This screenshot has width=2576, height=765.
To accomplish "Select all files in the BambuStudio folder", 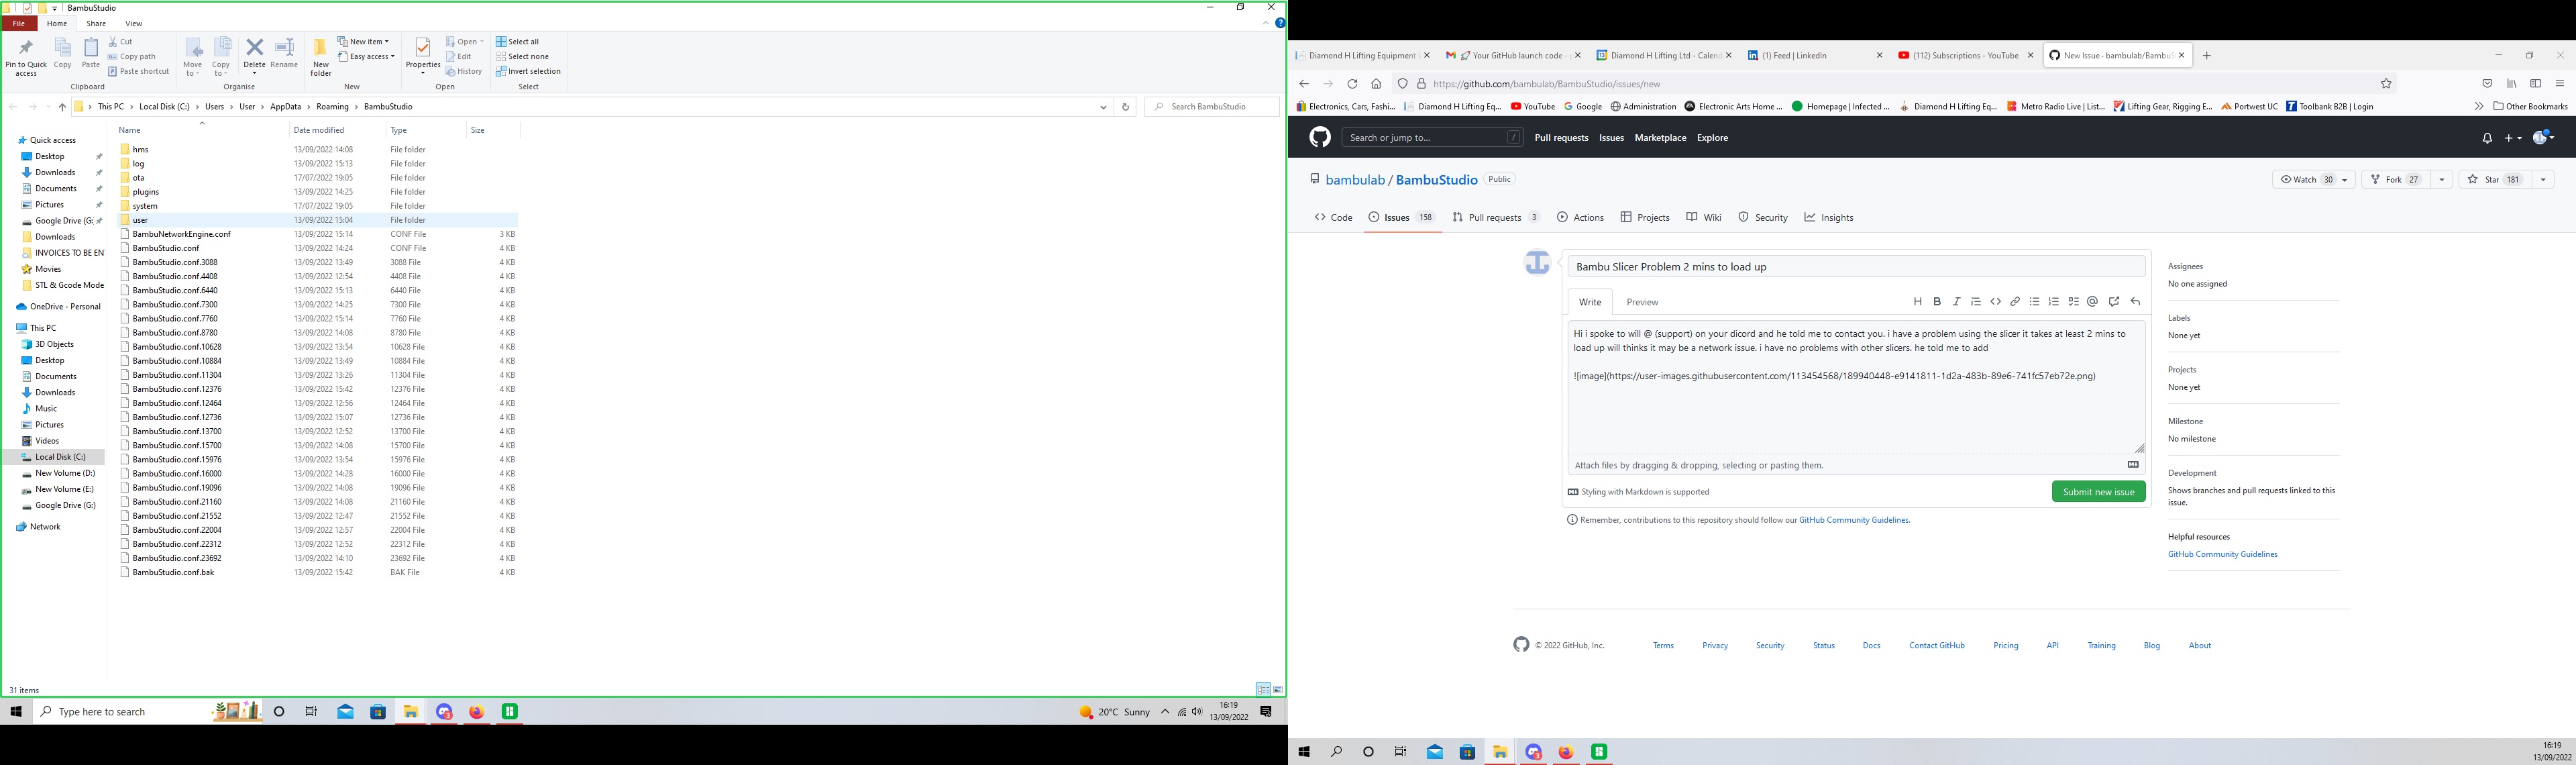I will pyautogui.click(x=521, y=41).
